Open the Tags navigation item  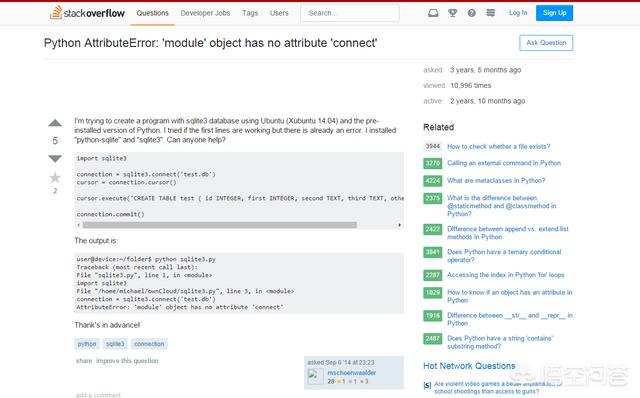pos(250,13)
